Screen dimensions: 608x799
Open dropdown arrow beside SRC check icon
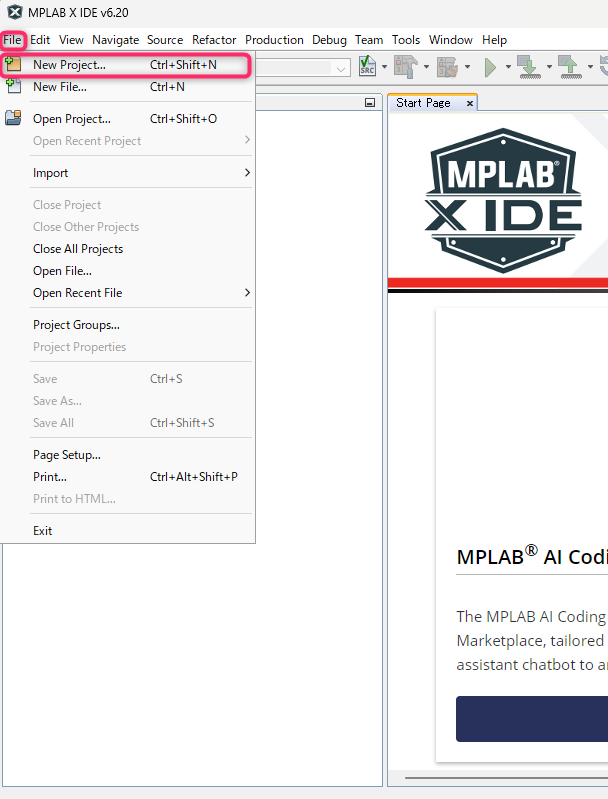click(x=385, y=67)
